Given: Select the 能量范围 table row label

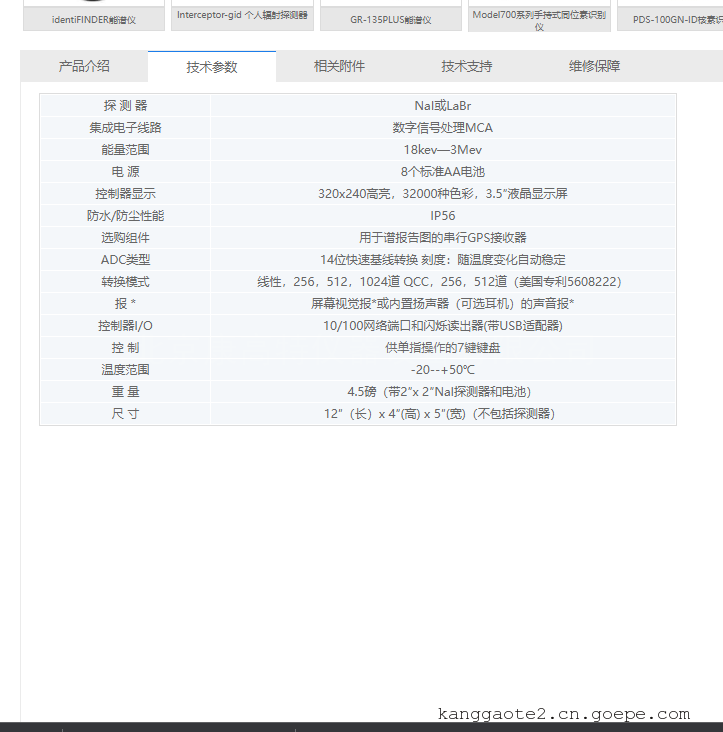Looking at the screenshot, I should click(125, 149).
